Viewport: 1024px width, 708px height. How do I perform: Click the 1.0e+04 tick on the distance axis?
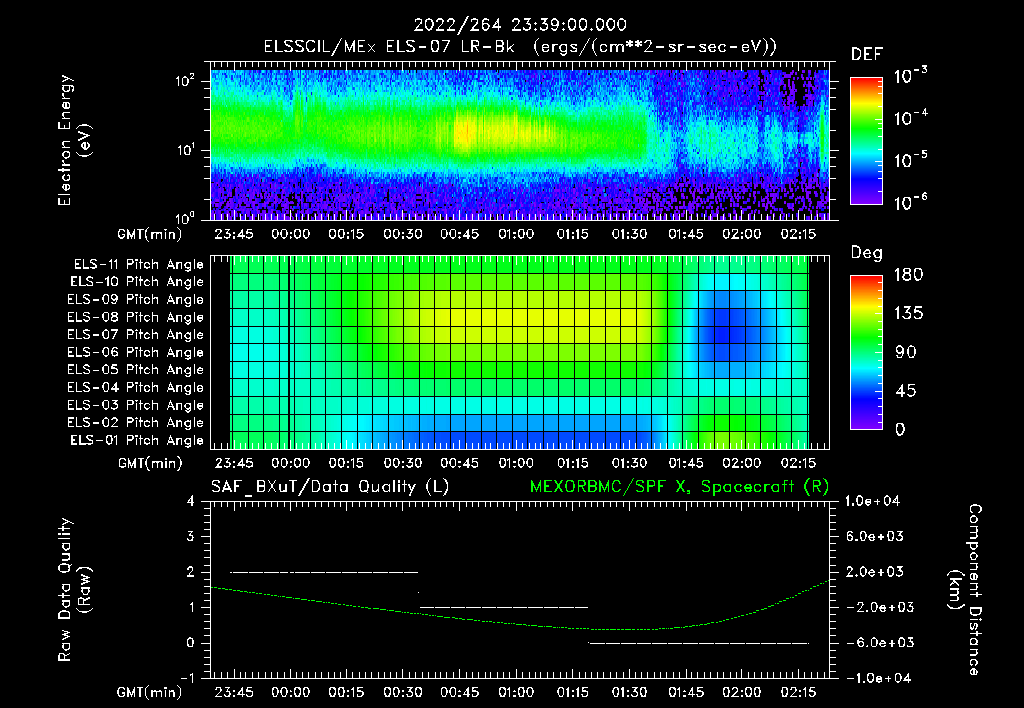tap(872, 502)
